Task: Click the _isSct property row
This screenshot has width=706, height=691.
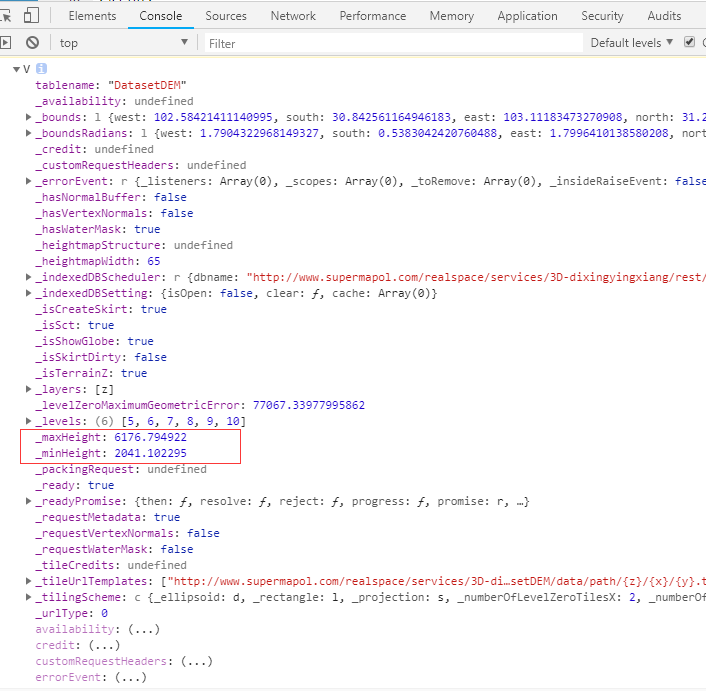Action: pyautogui.click(x=75, y=325)
